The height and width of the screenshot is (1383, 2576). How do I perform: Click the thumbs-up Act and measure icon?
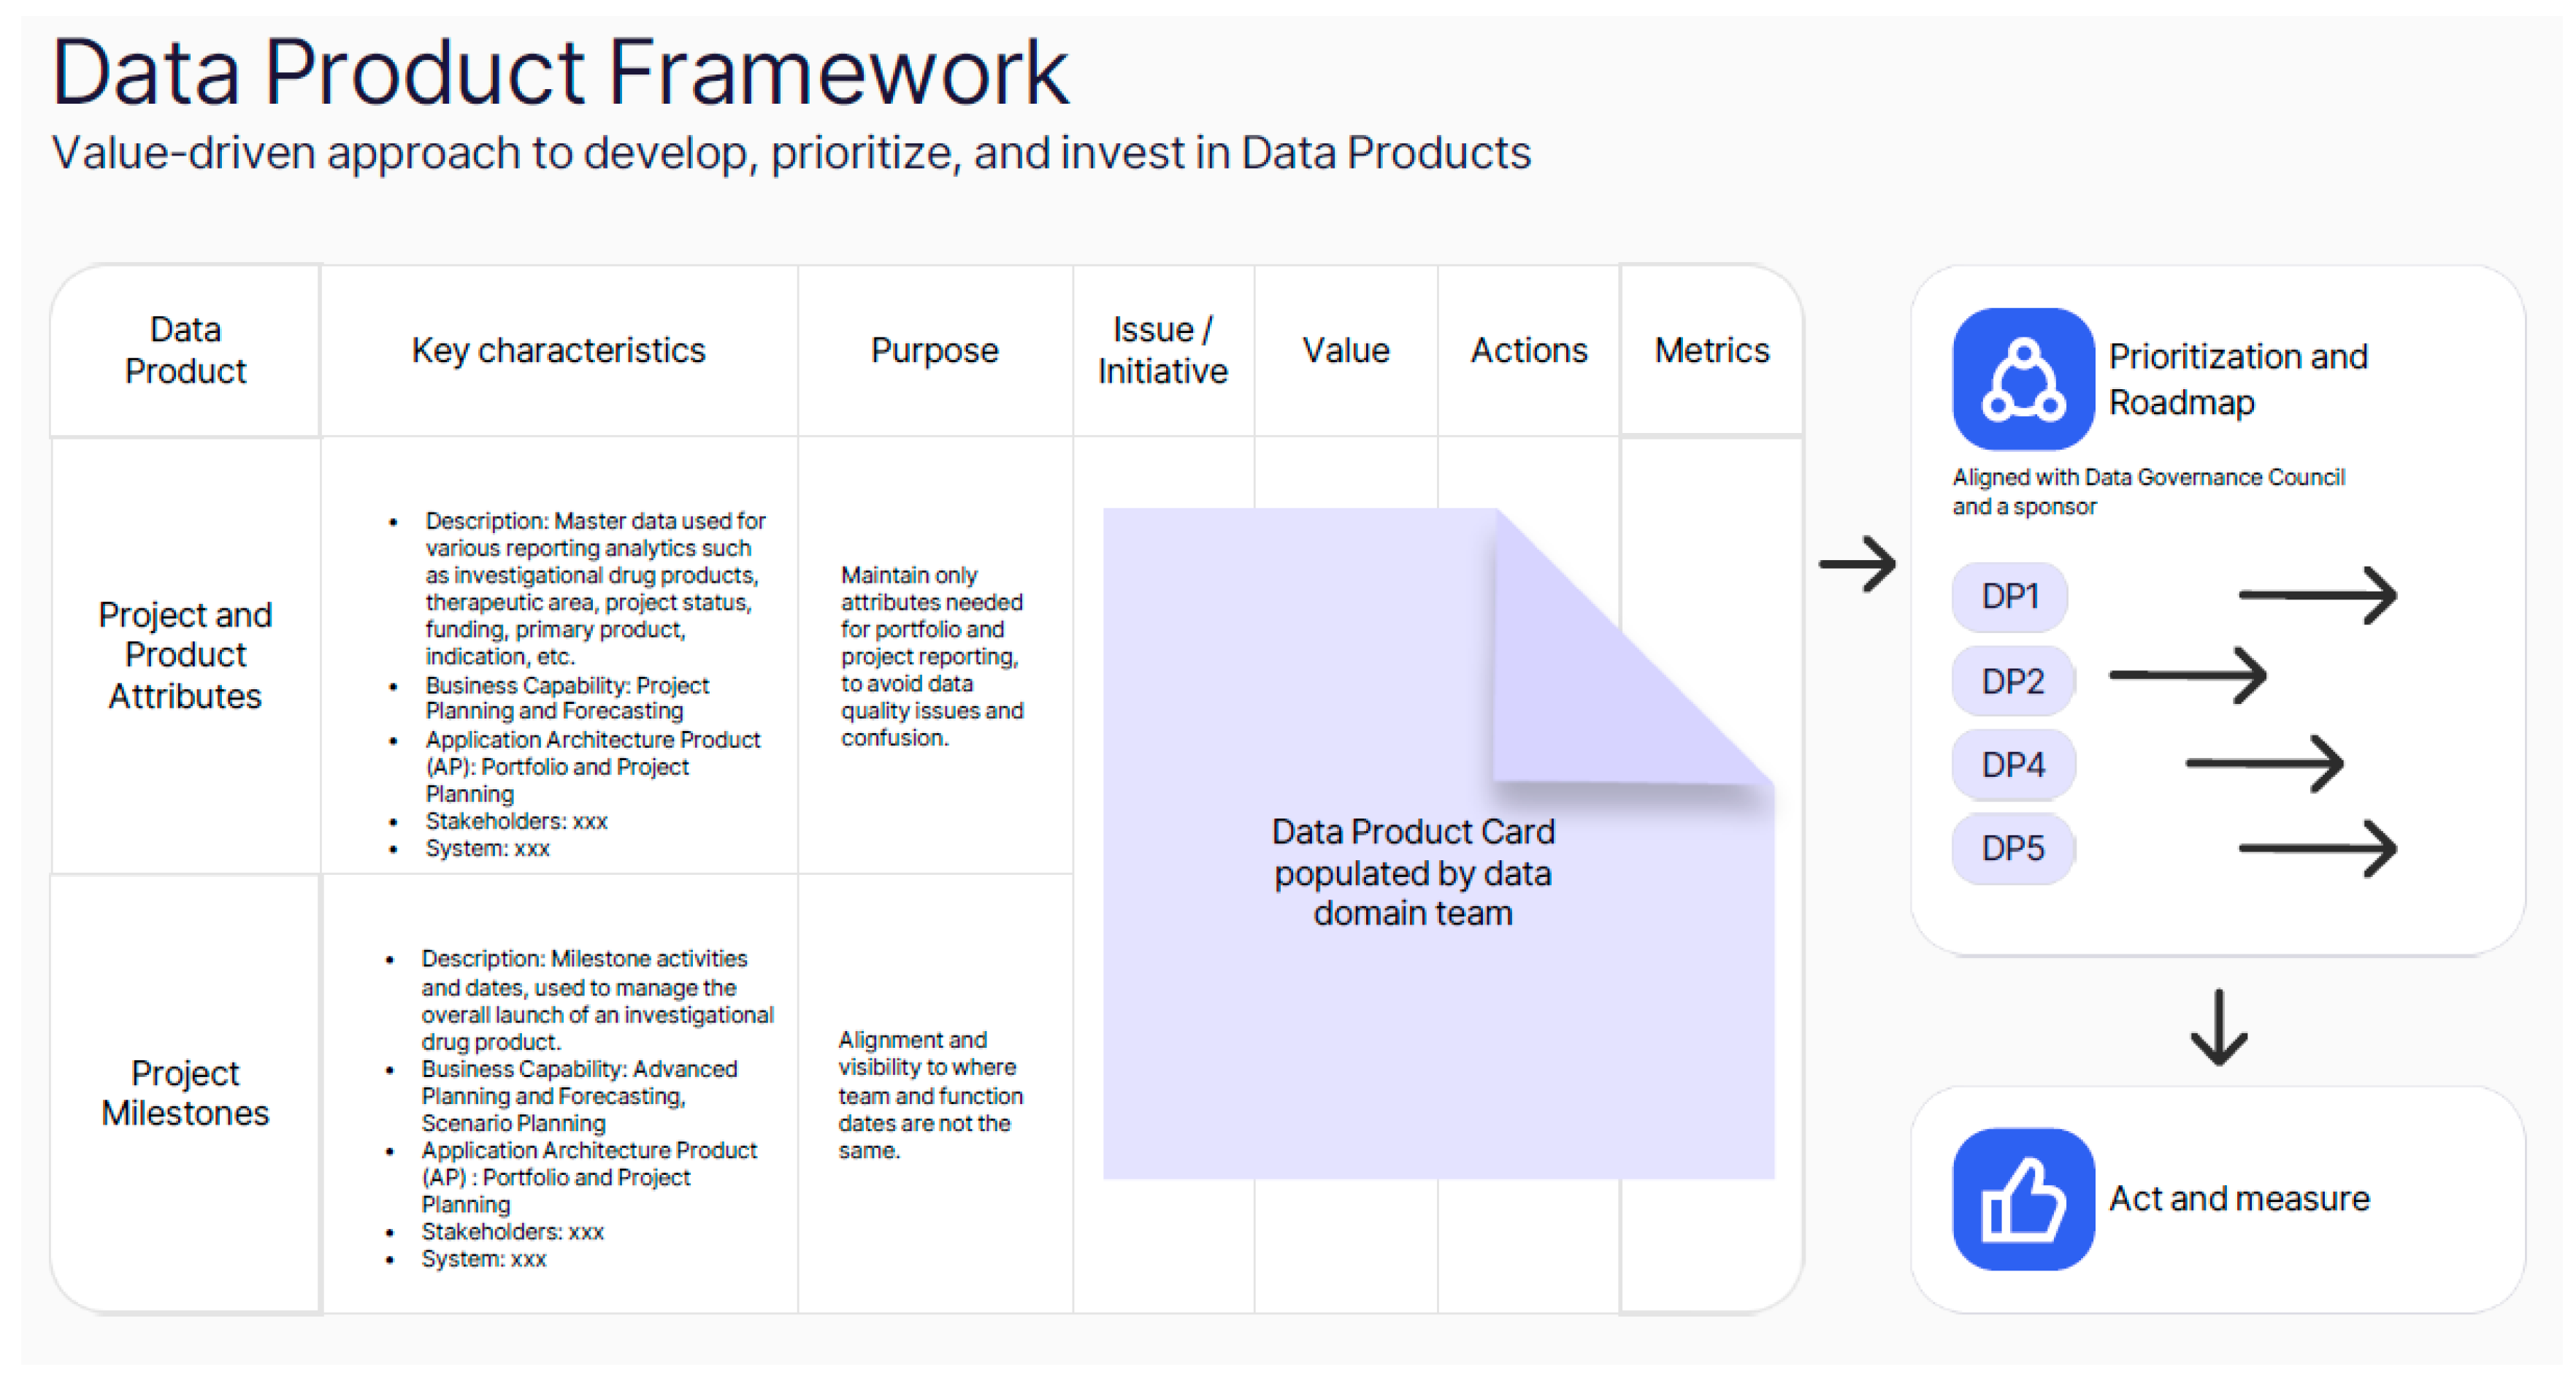[2022, 1199]
